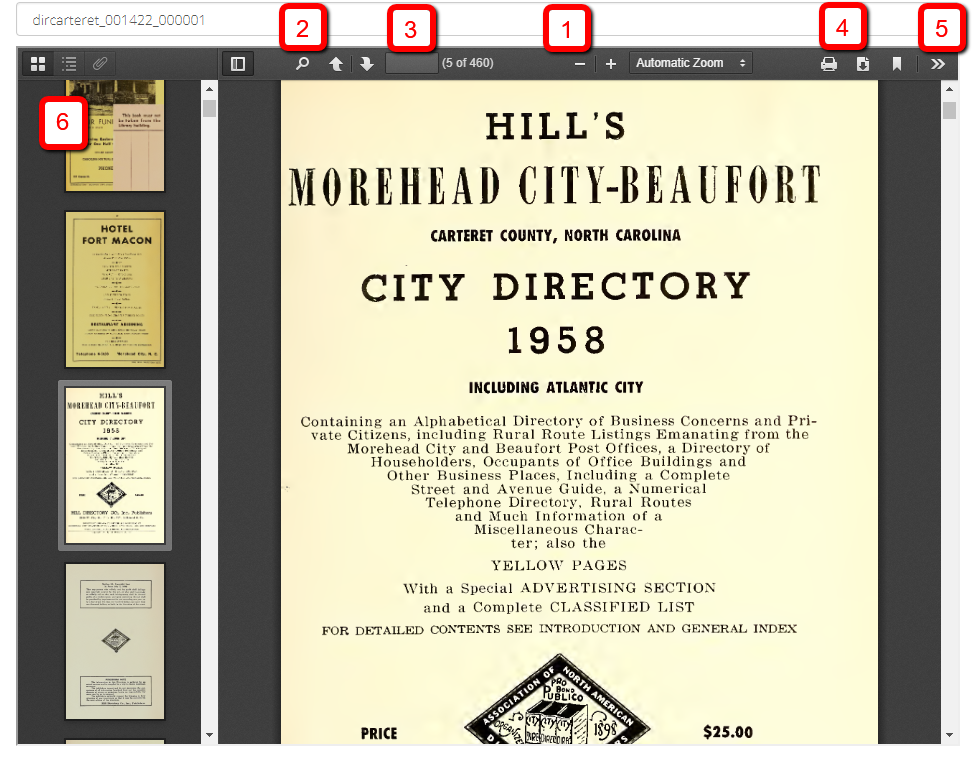Click the thumbnail panel scroll up arrow

click(x=209, y=89)
